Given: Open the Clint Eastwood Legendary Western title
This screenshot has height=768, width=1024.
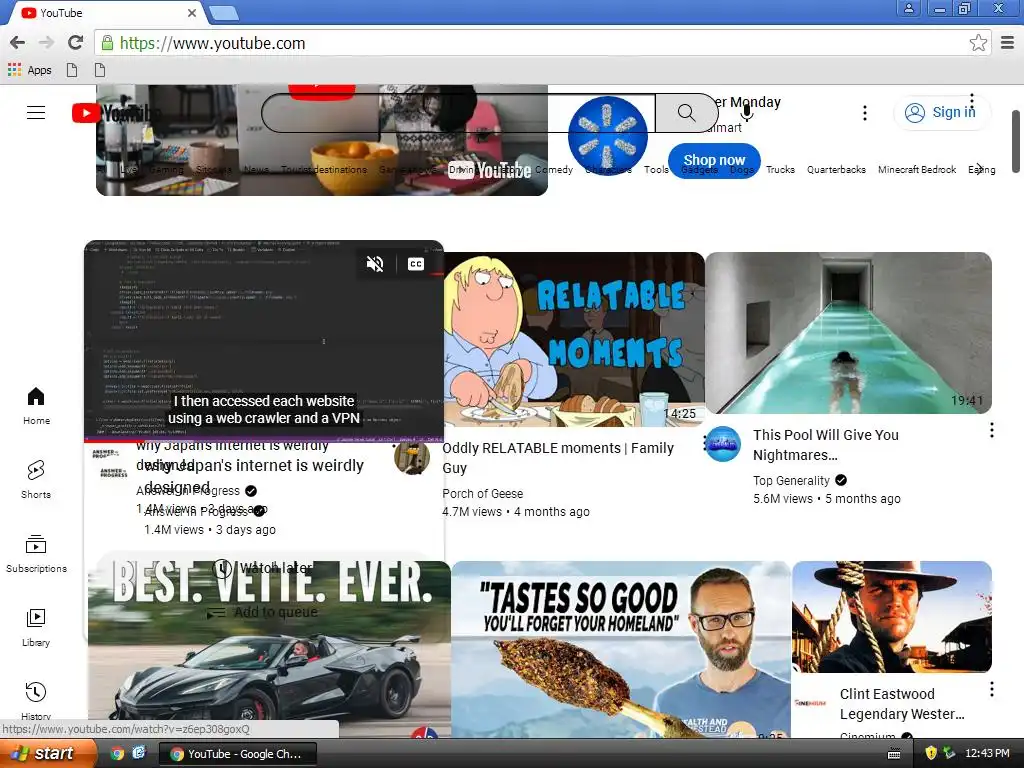Looking at the screenshot, I should (902, 704).
